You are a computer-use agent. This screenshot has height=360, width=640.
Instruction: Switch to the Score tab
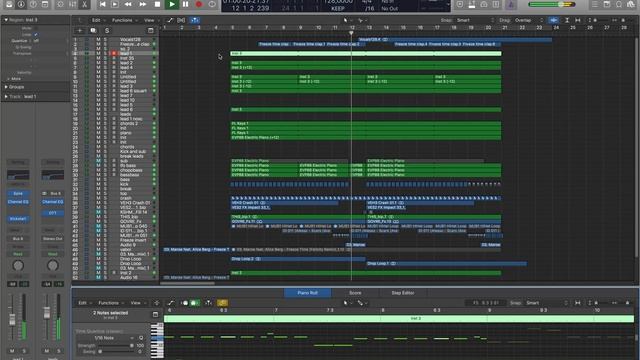[x=355, y=293]
